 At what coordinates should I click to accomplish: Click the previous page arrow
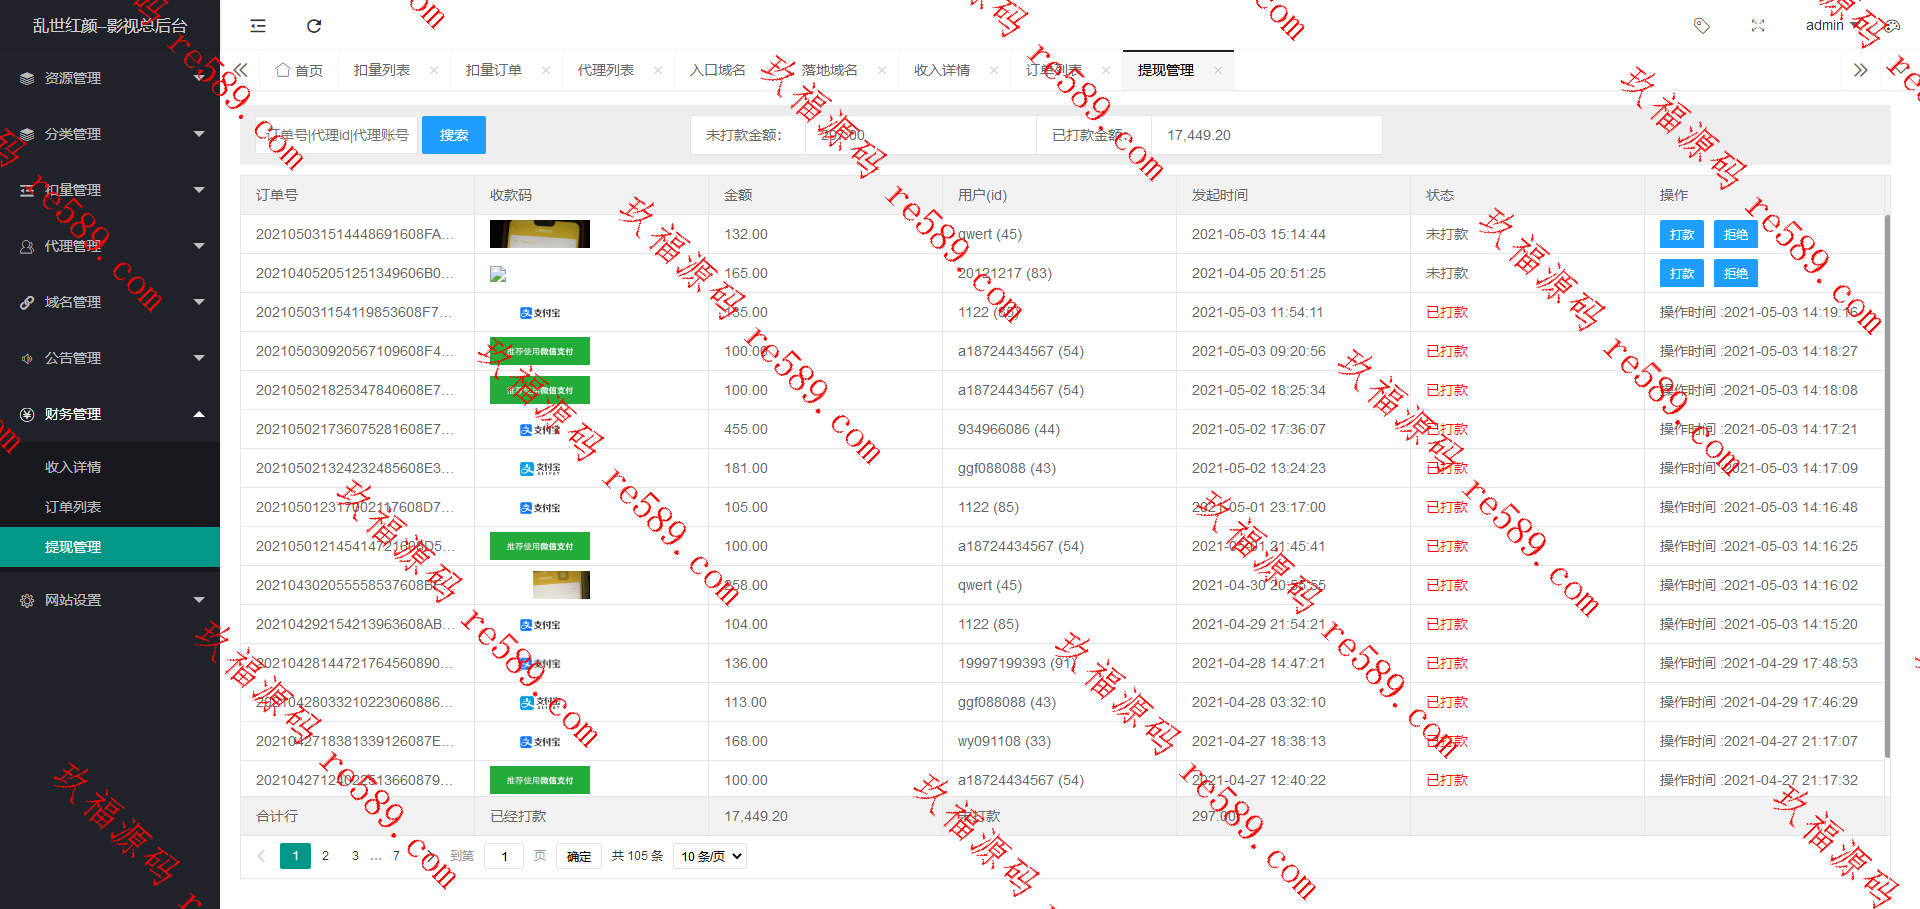click(x=261, y=856)
